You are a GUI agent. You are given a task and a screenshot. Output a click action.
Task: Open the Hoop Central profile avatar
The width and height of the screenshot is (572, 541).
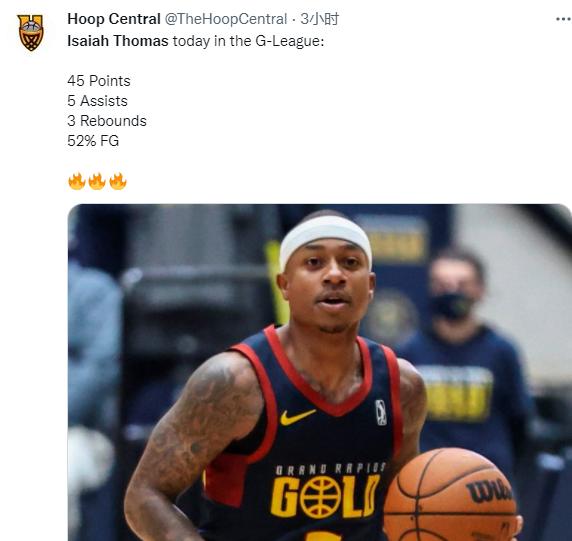pyautogui.click(x=31, y=32)
